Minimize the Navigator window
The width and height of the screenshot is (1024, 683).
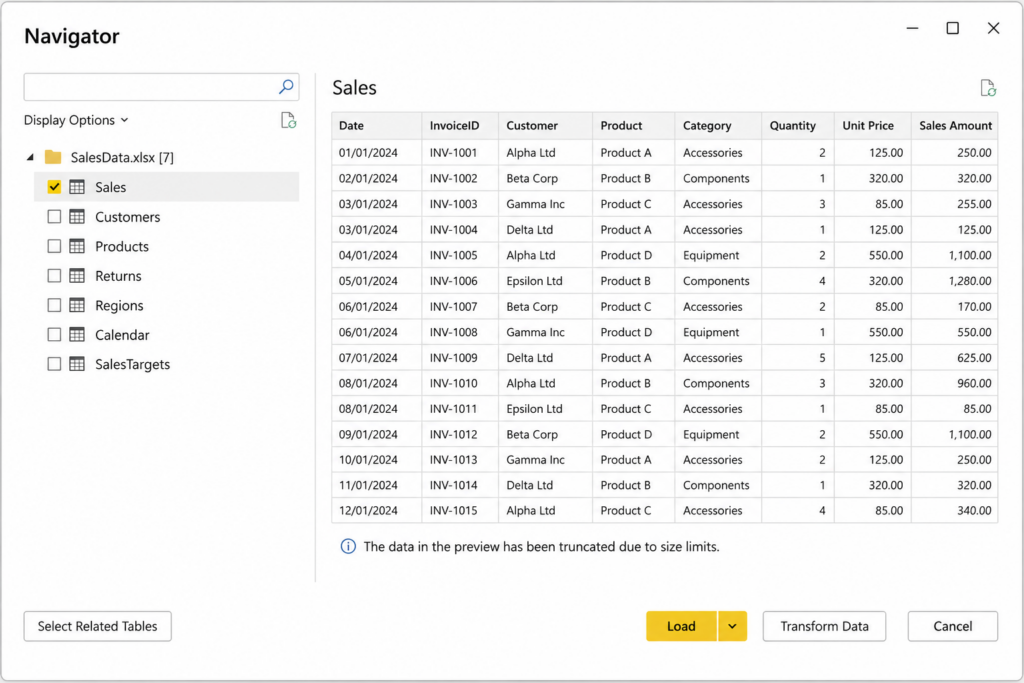tap(912, 28)
